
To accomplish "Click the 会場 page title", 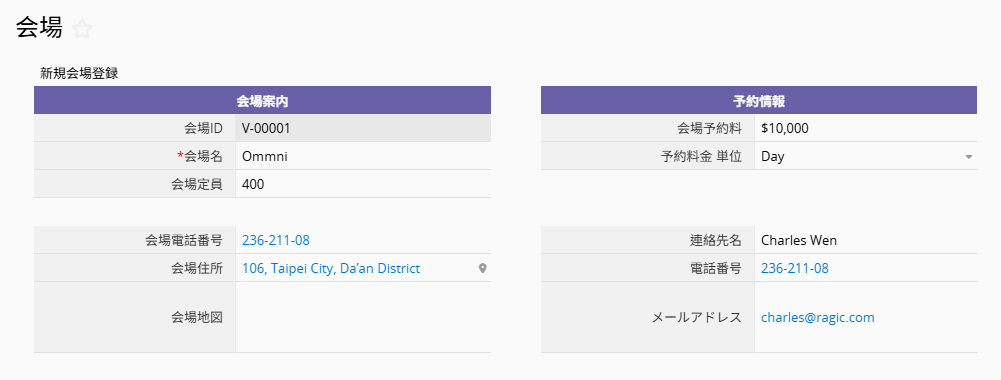I will tap(39, 28).
